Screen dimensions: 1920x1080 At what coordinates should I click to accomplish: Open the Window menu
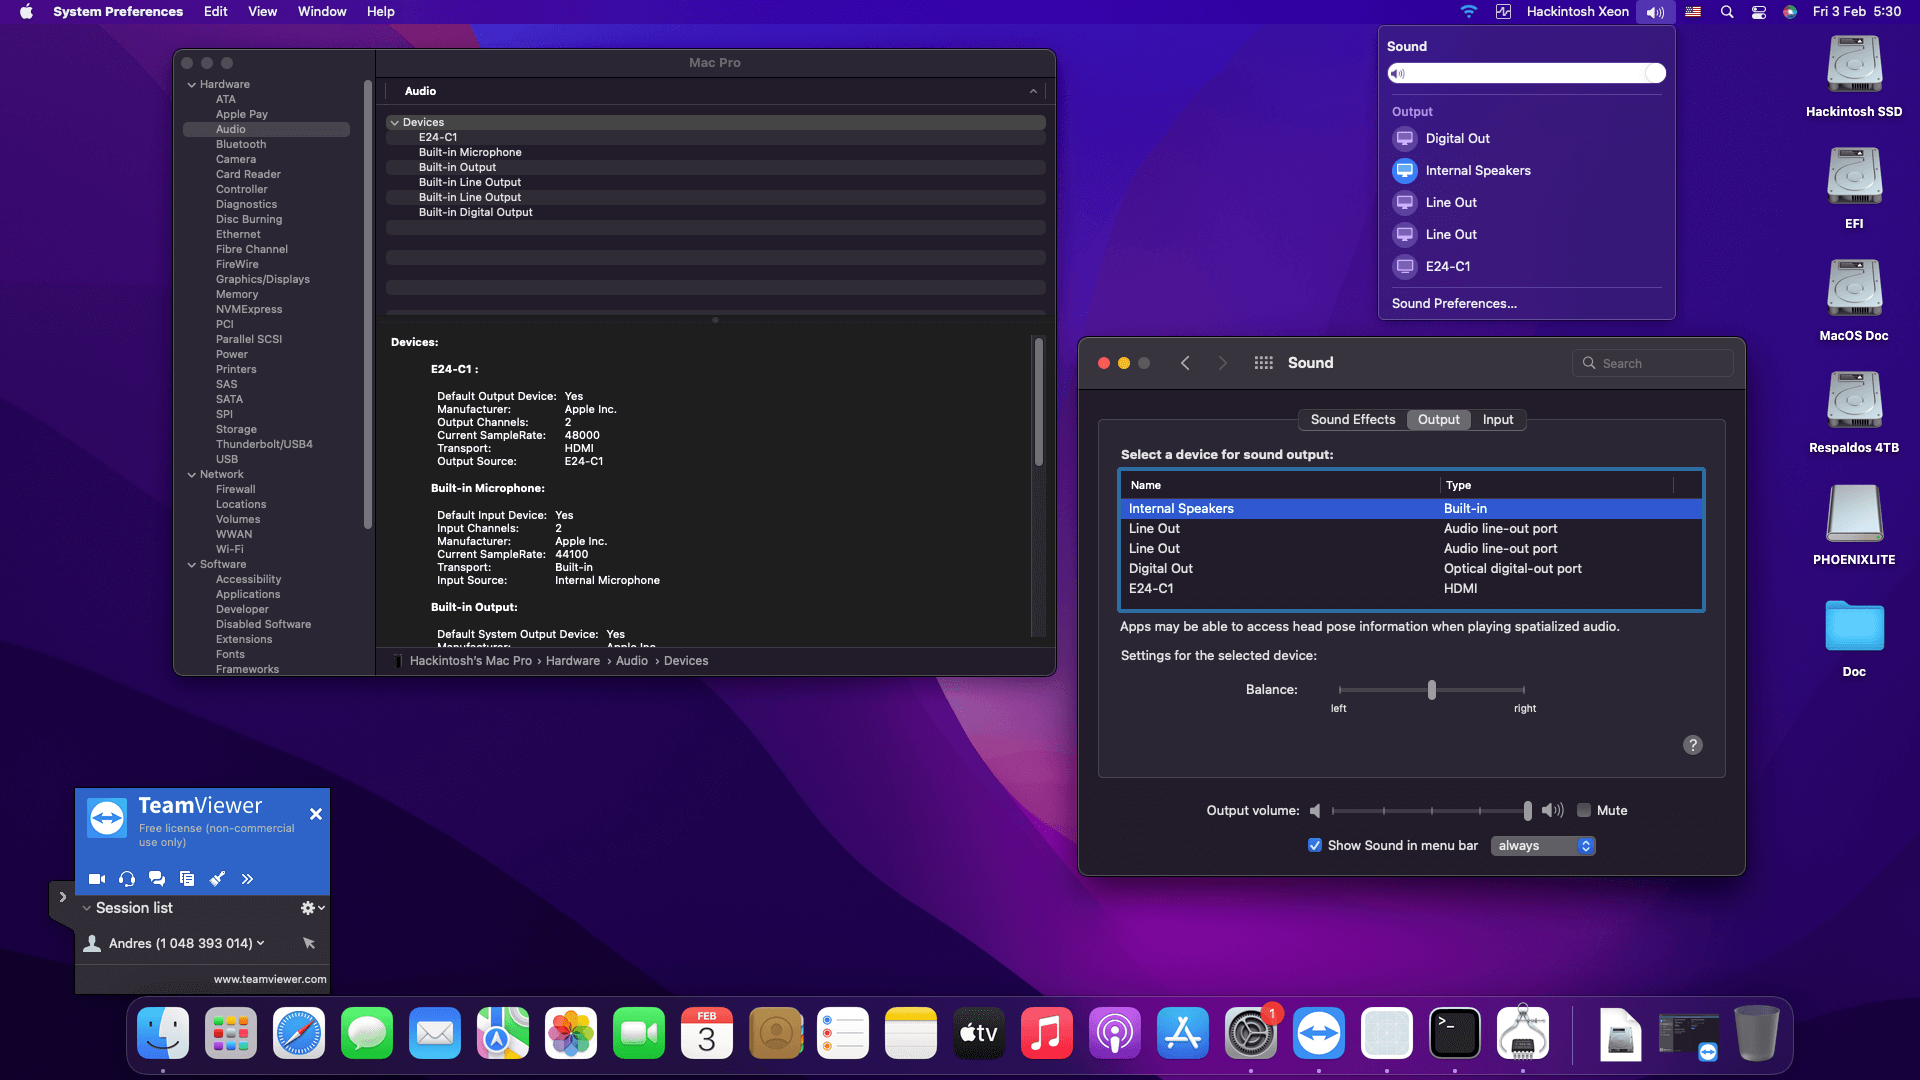[322, 12]
